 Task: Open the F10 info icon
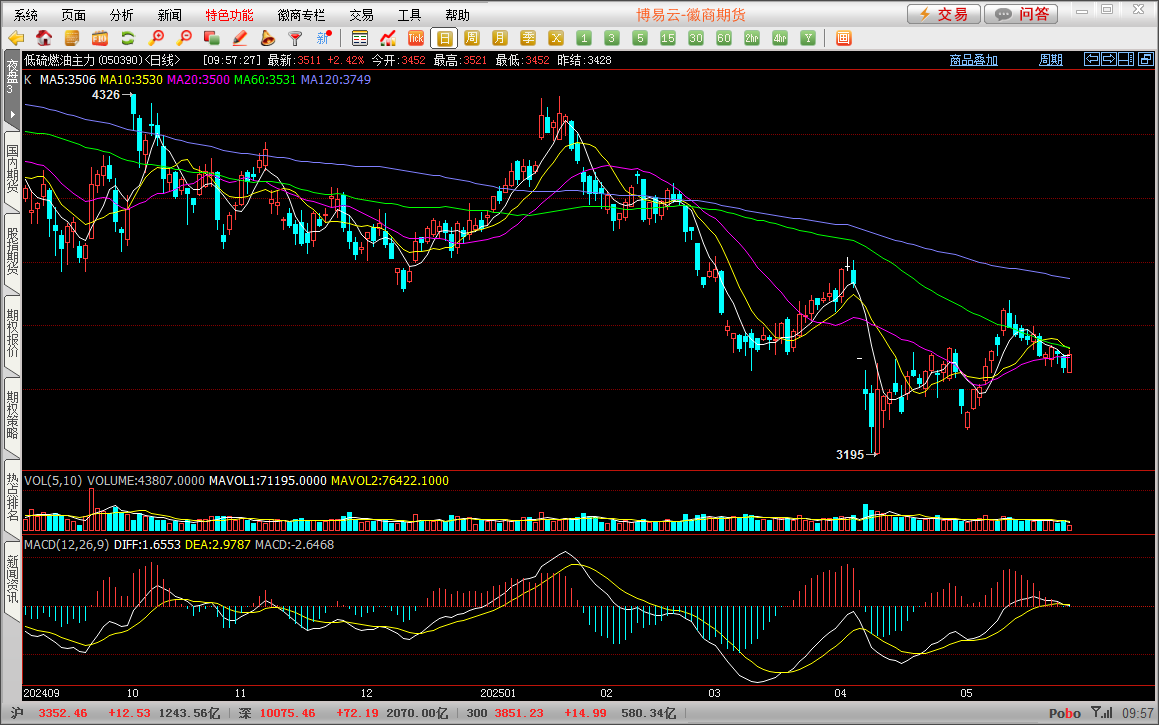pyautogui.click(x=100, y=38)
